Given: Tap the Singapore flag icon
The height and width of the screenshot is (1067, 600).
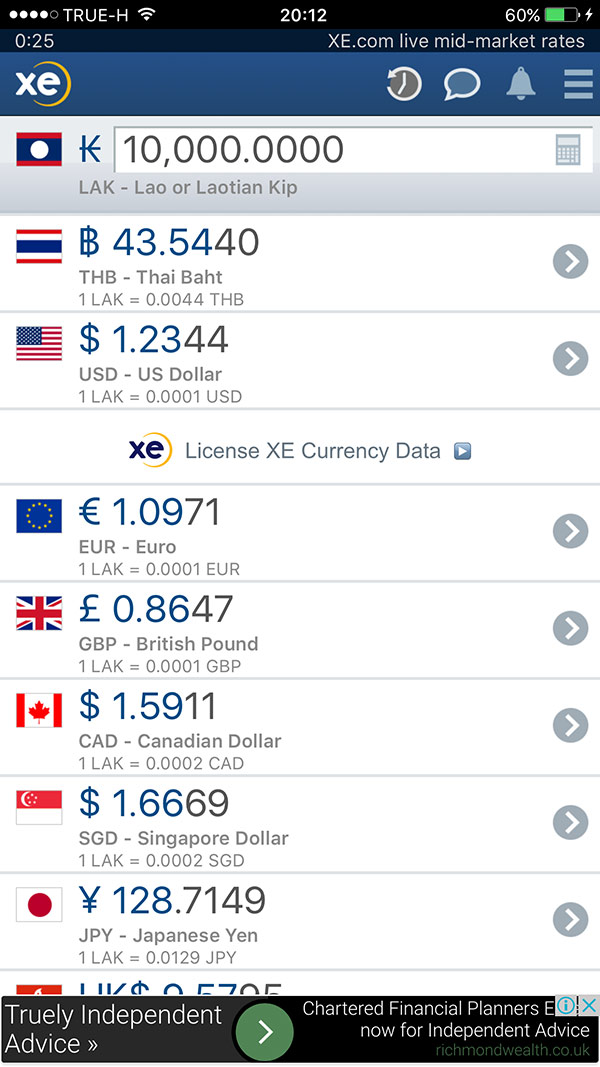Looking at the screenshot, I should coord(39,806).
